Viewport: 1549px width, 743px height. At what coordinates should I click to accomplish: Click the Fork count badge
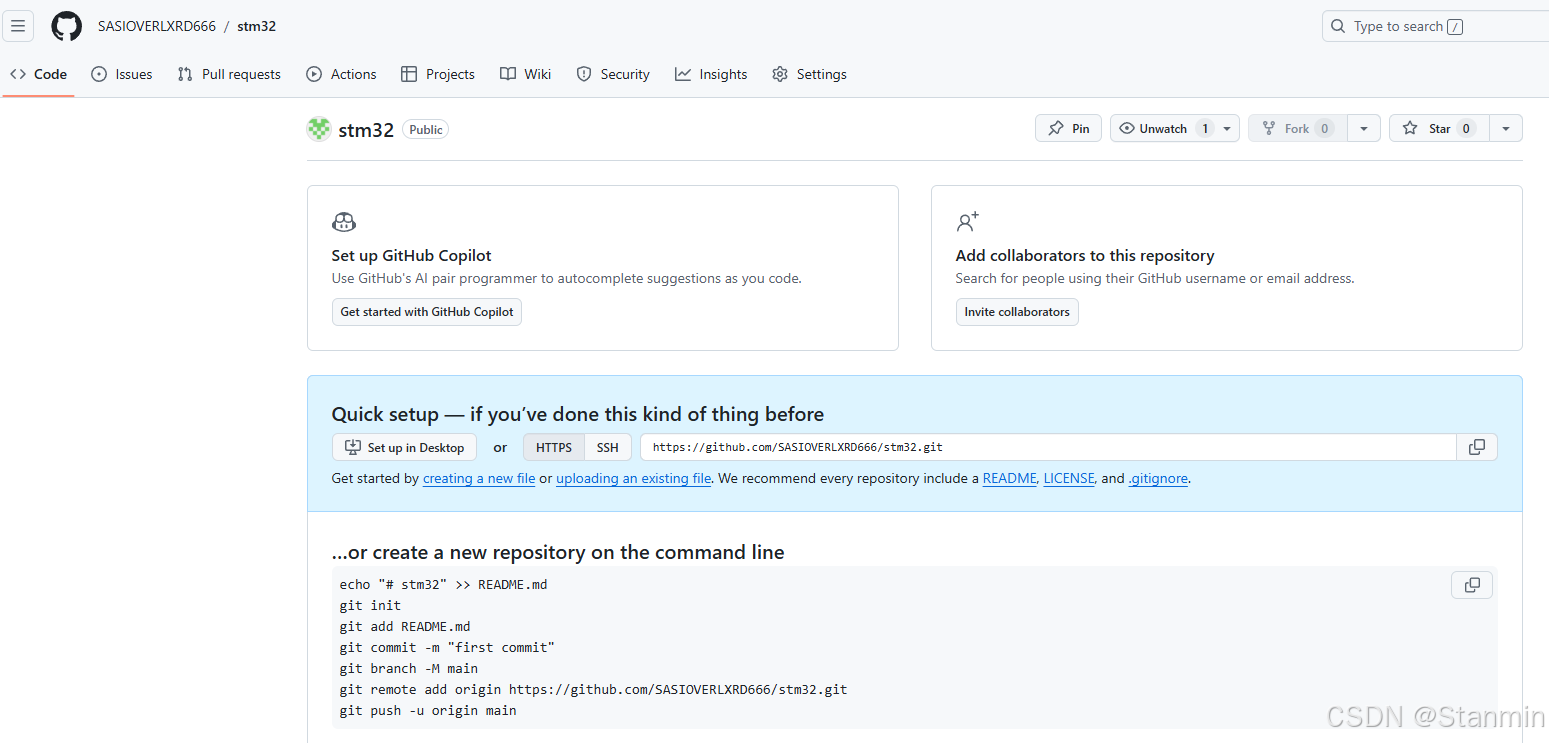point(1324,128)
